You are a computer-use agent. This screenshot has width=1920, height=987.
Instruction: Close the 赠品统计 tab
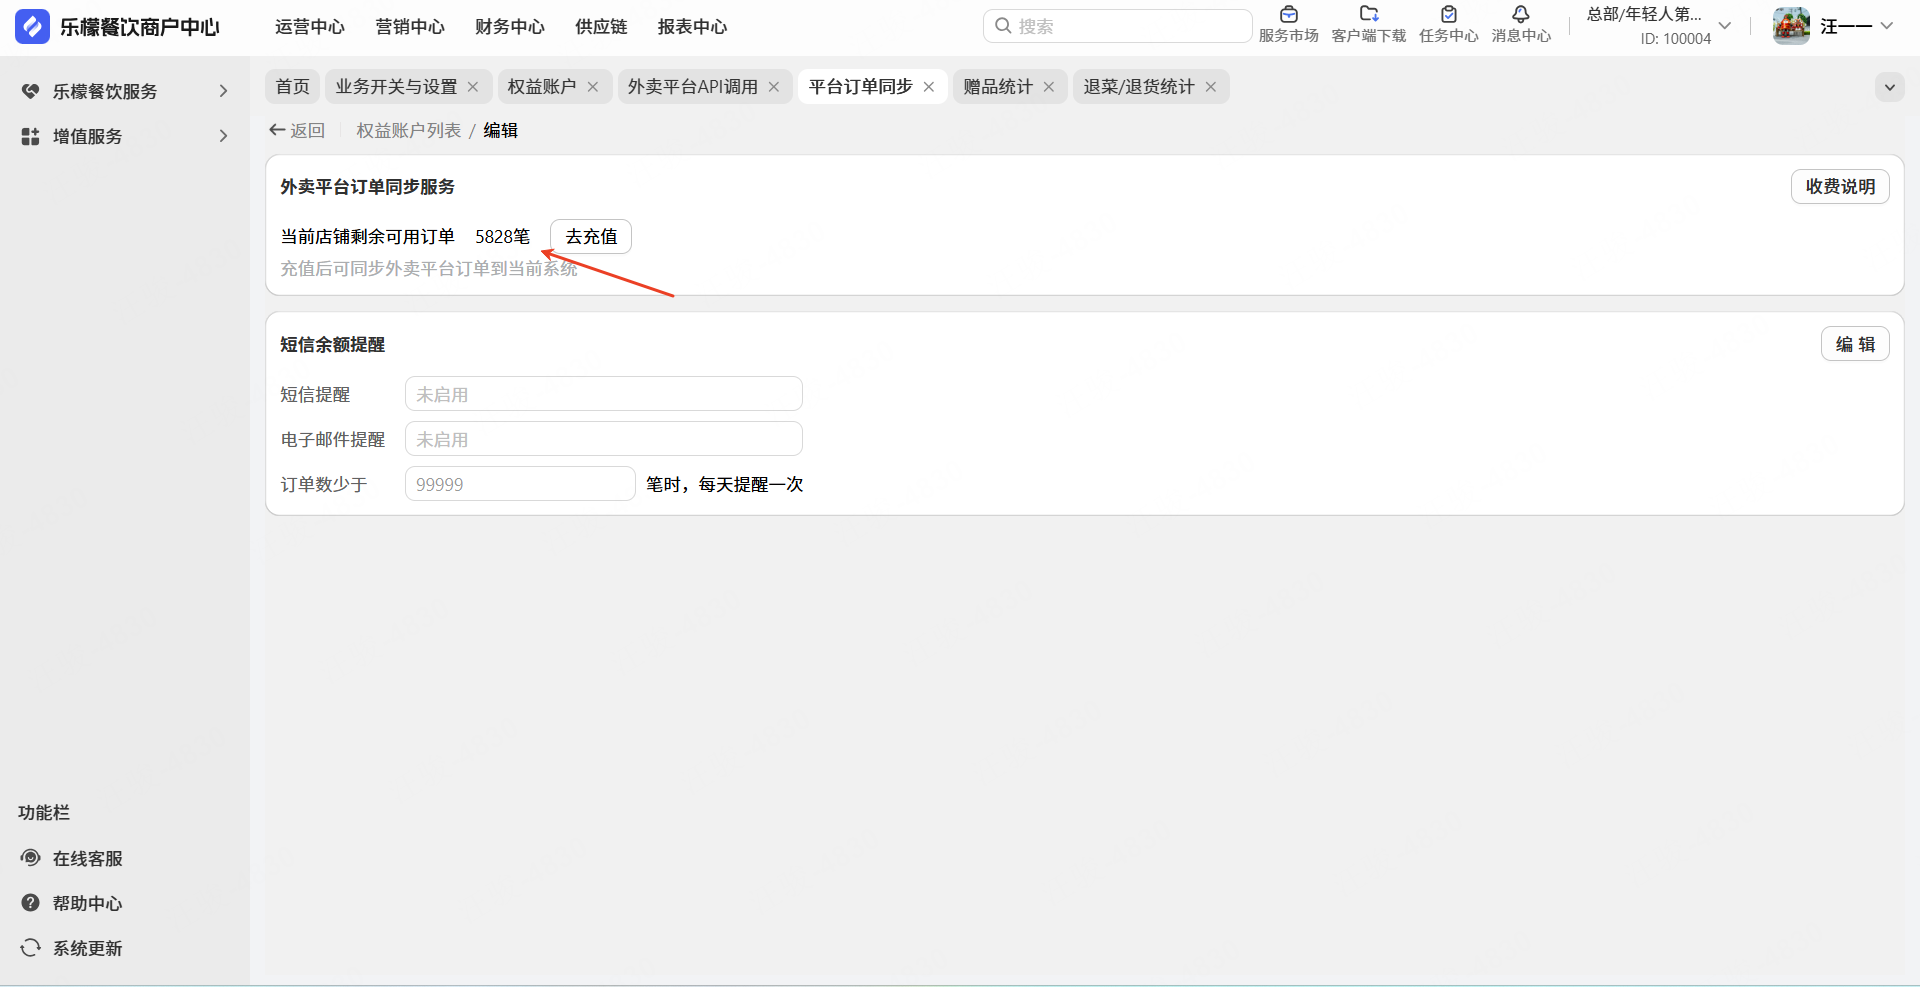click(1049, 87)
